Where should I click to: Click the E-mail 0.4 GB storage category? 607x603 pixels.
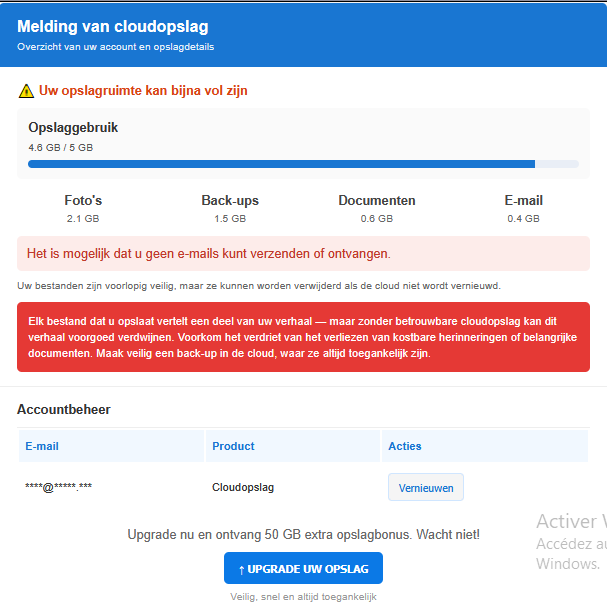click(x=523, y=208)
